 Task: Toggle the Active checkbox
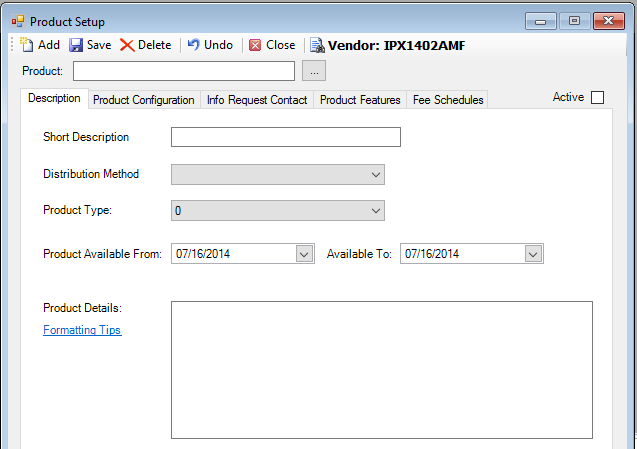(x=598, y=98)
